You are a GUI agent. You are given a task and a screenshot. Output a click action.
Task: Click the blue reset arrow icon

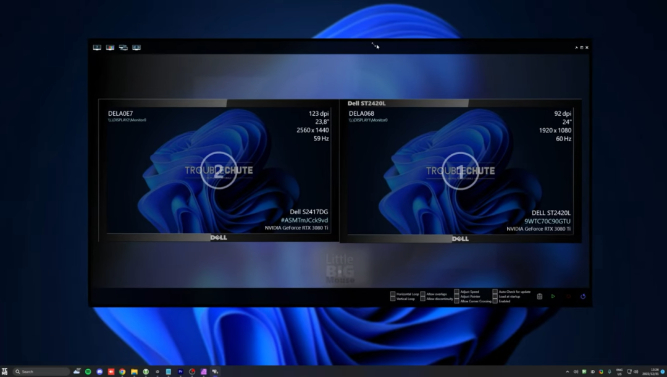583,296
